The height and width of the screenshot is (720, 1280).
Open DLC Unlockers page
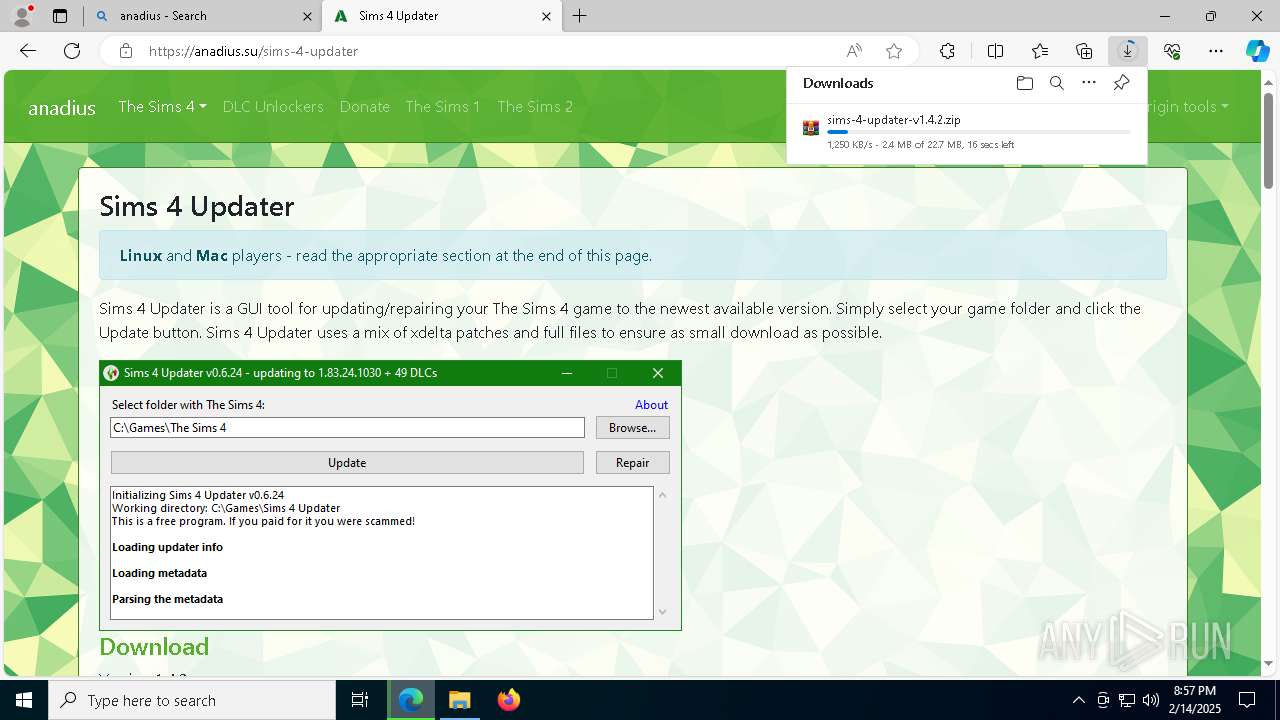[x=273, y=106]
